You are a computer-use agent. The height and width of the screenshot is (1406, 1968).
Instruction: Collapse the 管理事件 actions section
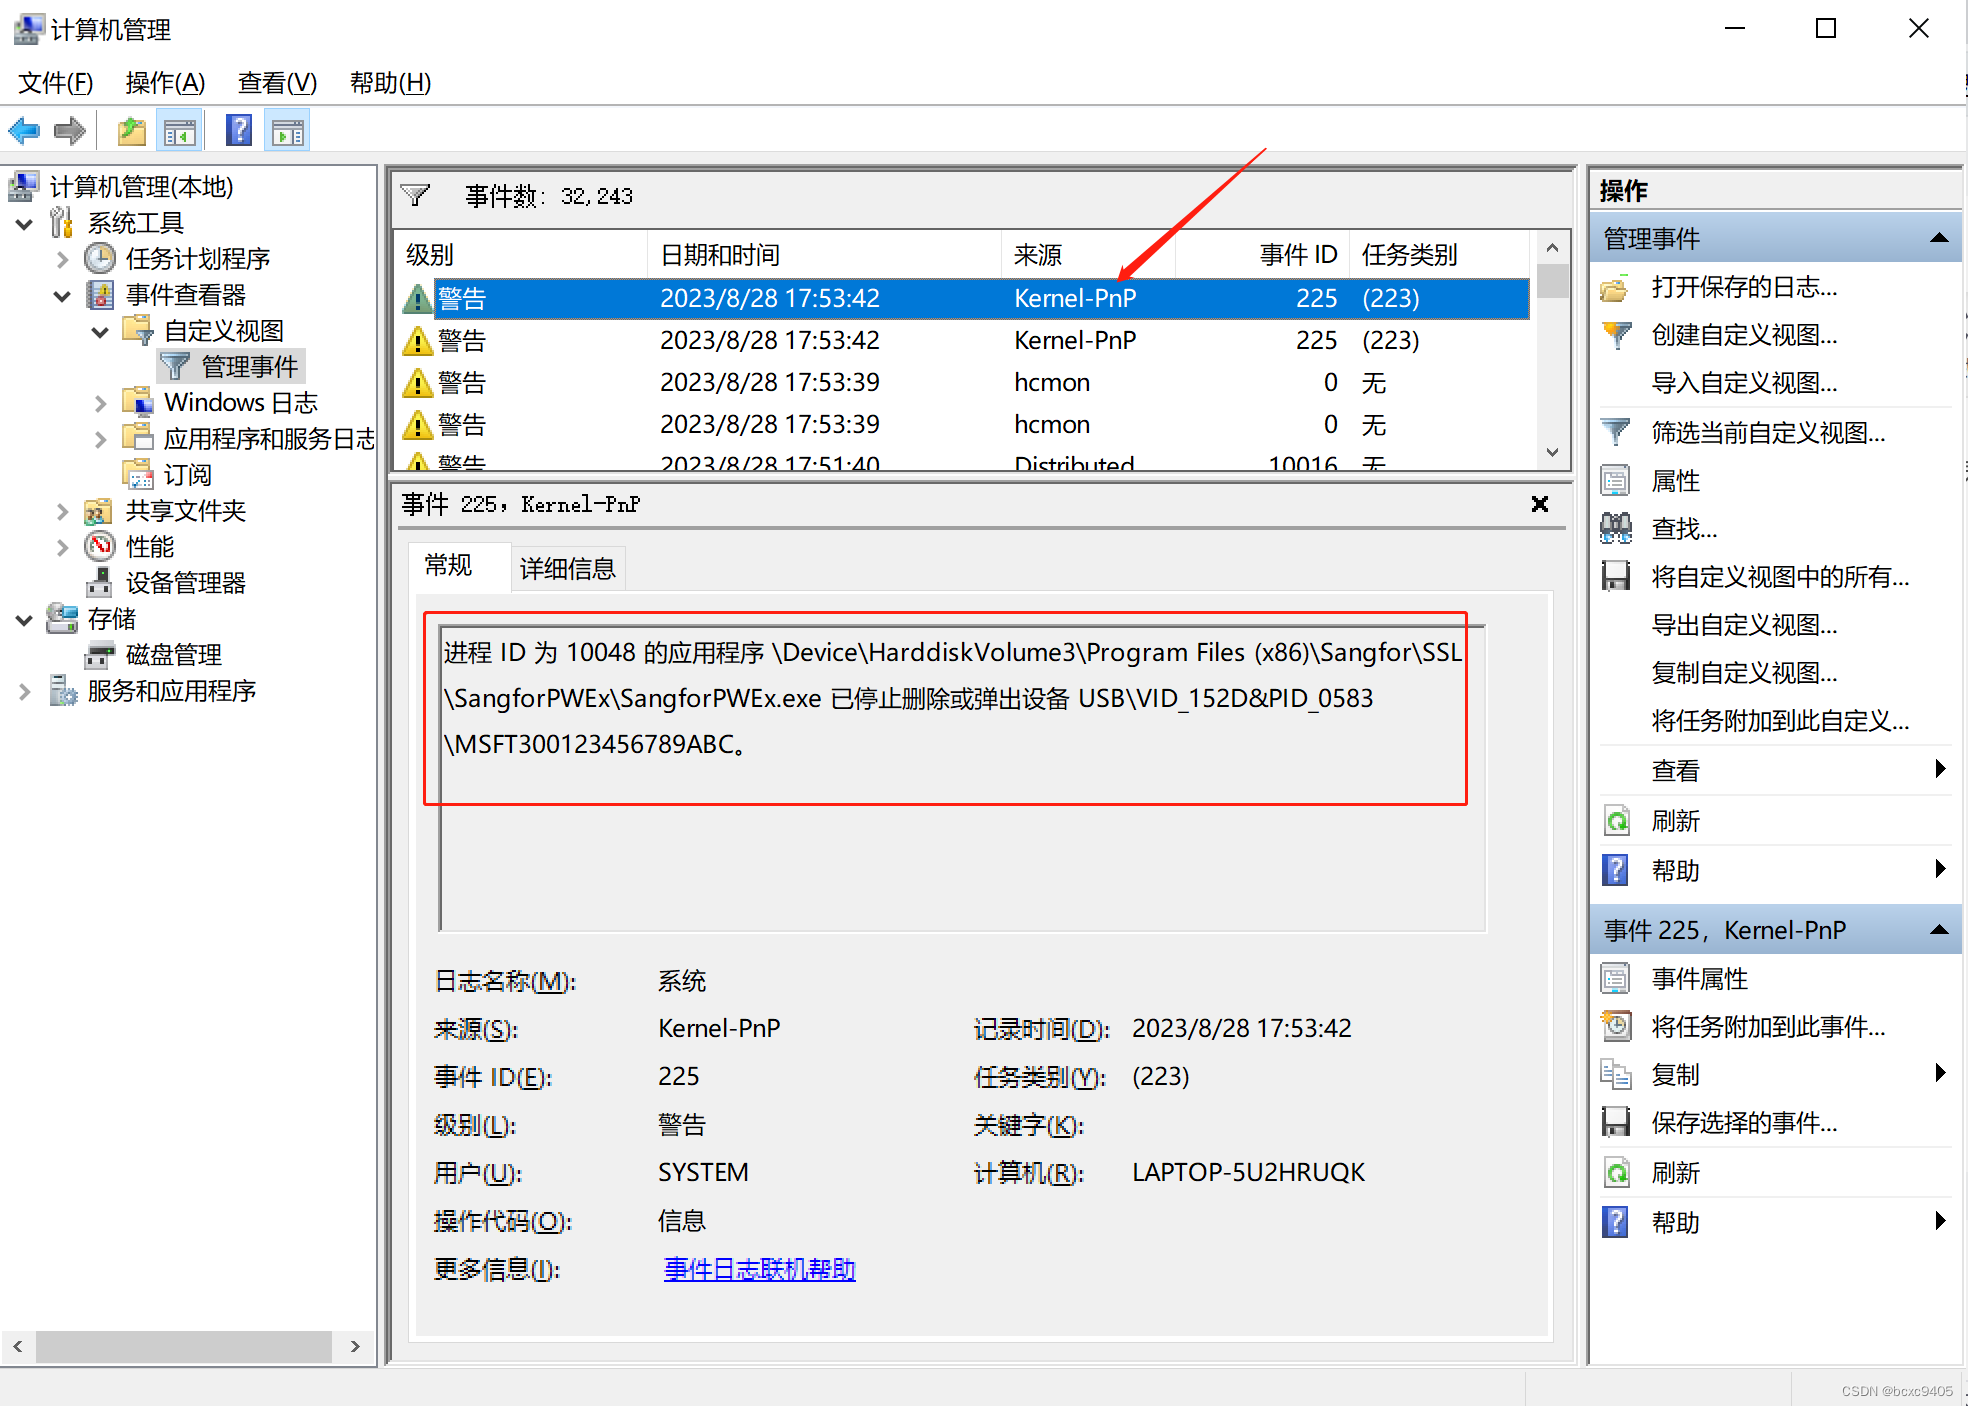click(1939, 238)
